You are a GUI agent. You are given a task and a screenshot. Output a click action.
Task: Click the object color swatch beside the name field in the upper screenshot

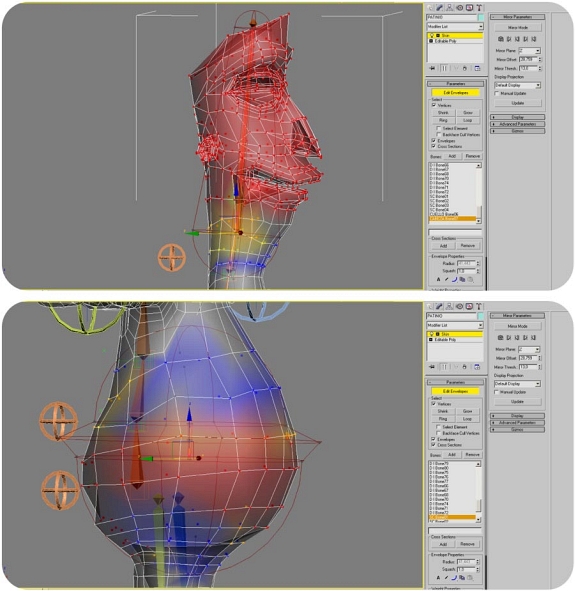481,17
